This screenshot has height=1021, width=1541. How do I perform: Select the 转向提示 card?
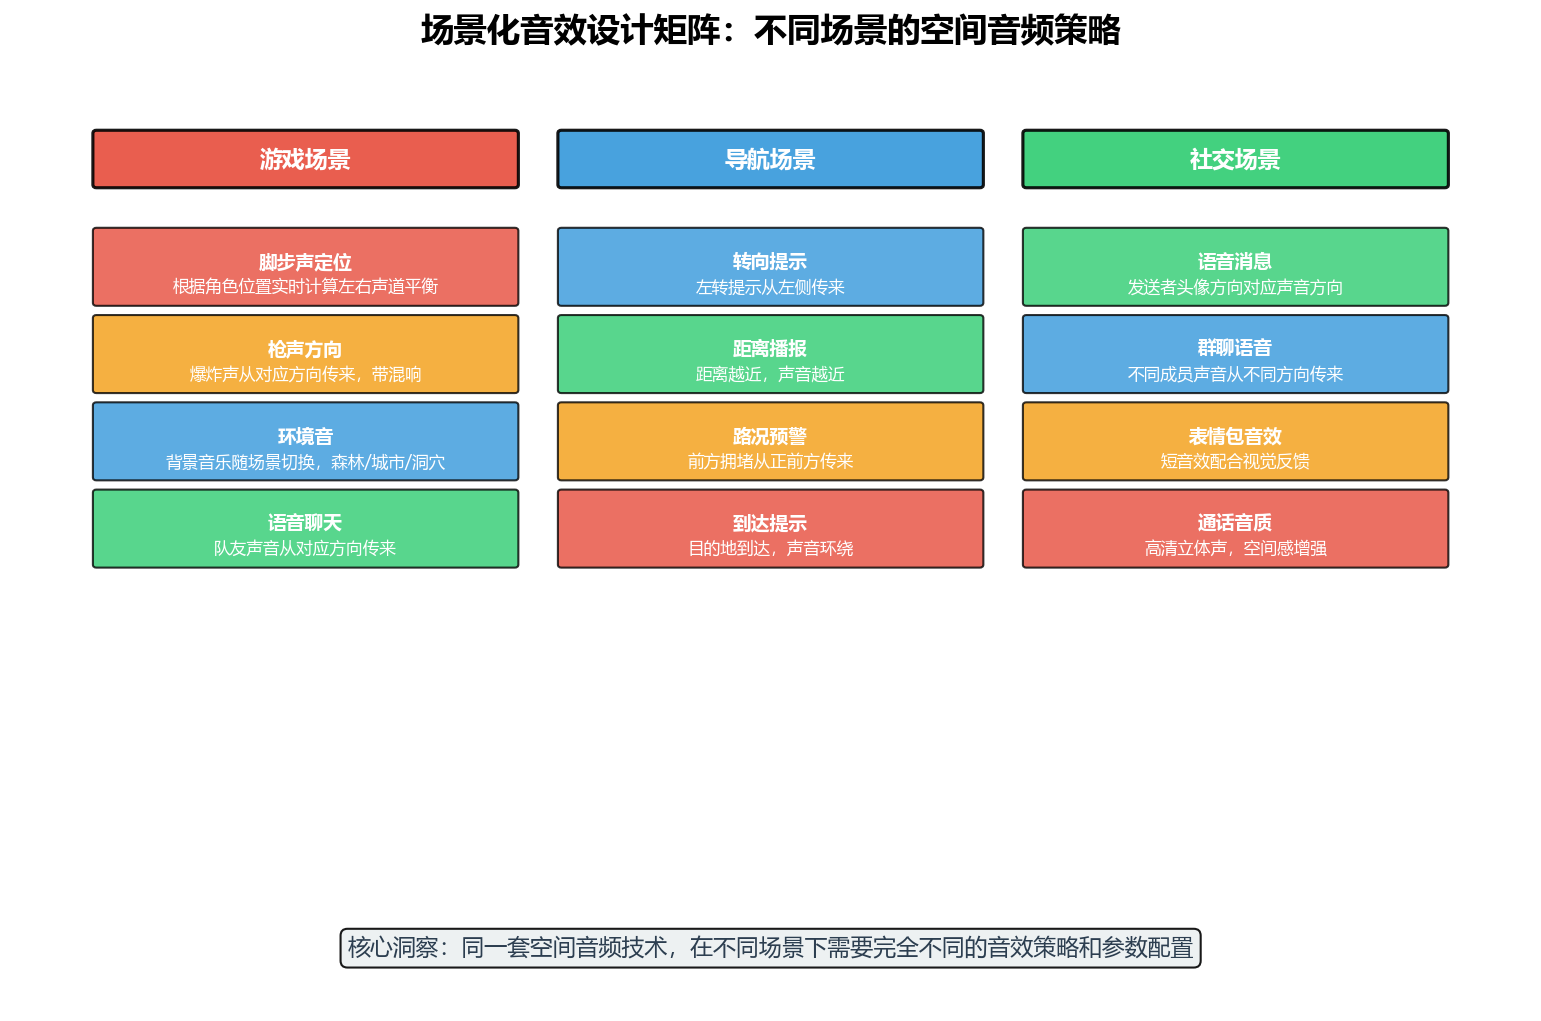click(770, 267)
